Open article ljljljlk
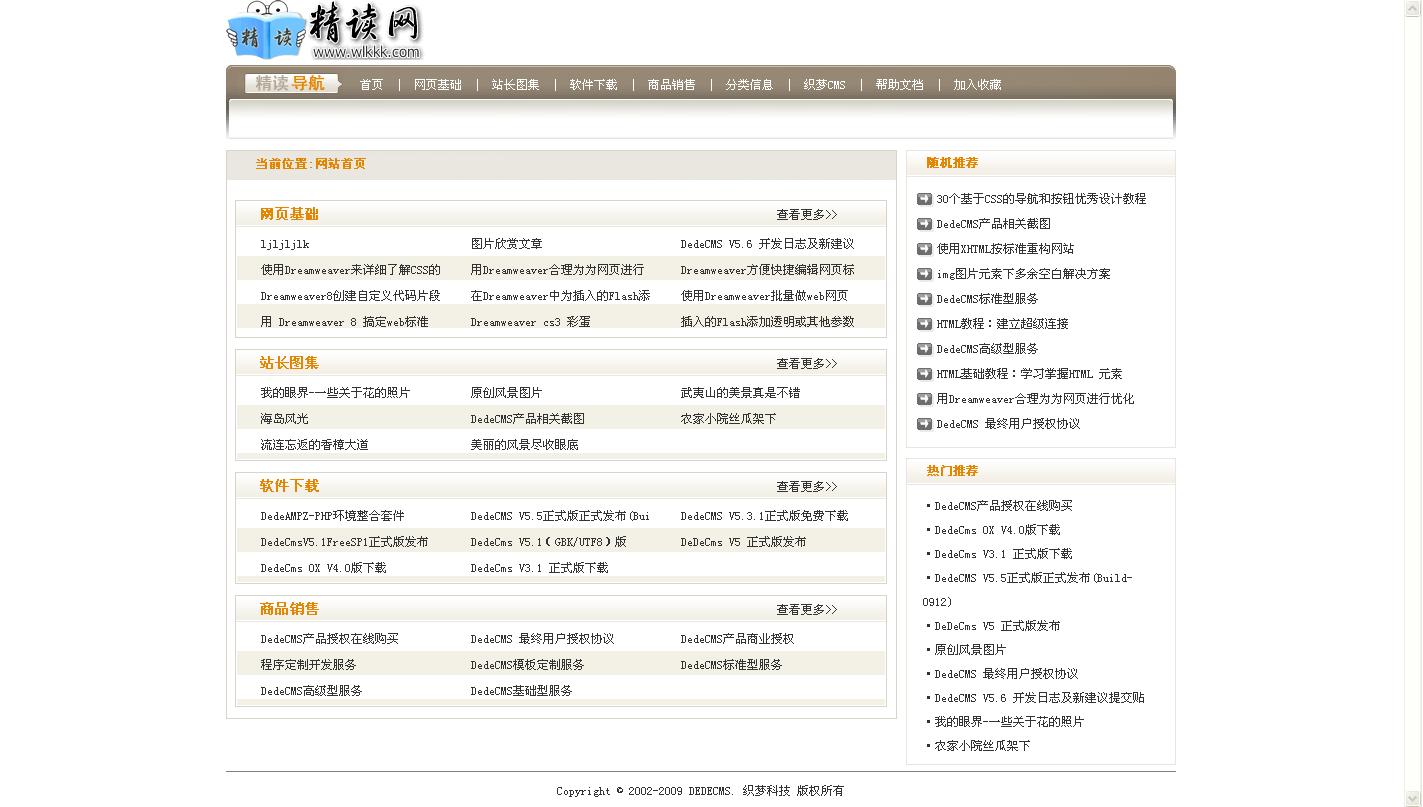This screenshot has width=1423, height=807. pyautogui.click(x=285, y=244)
